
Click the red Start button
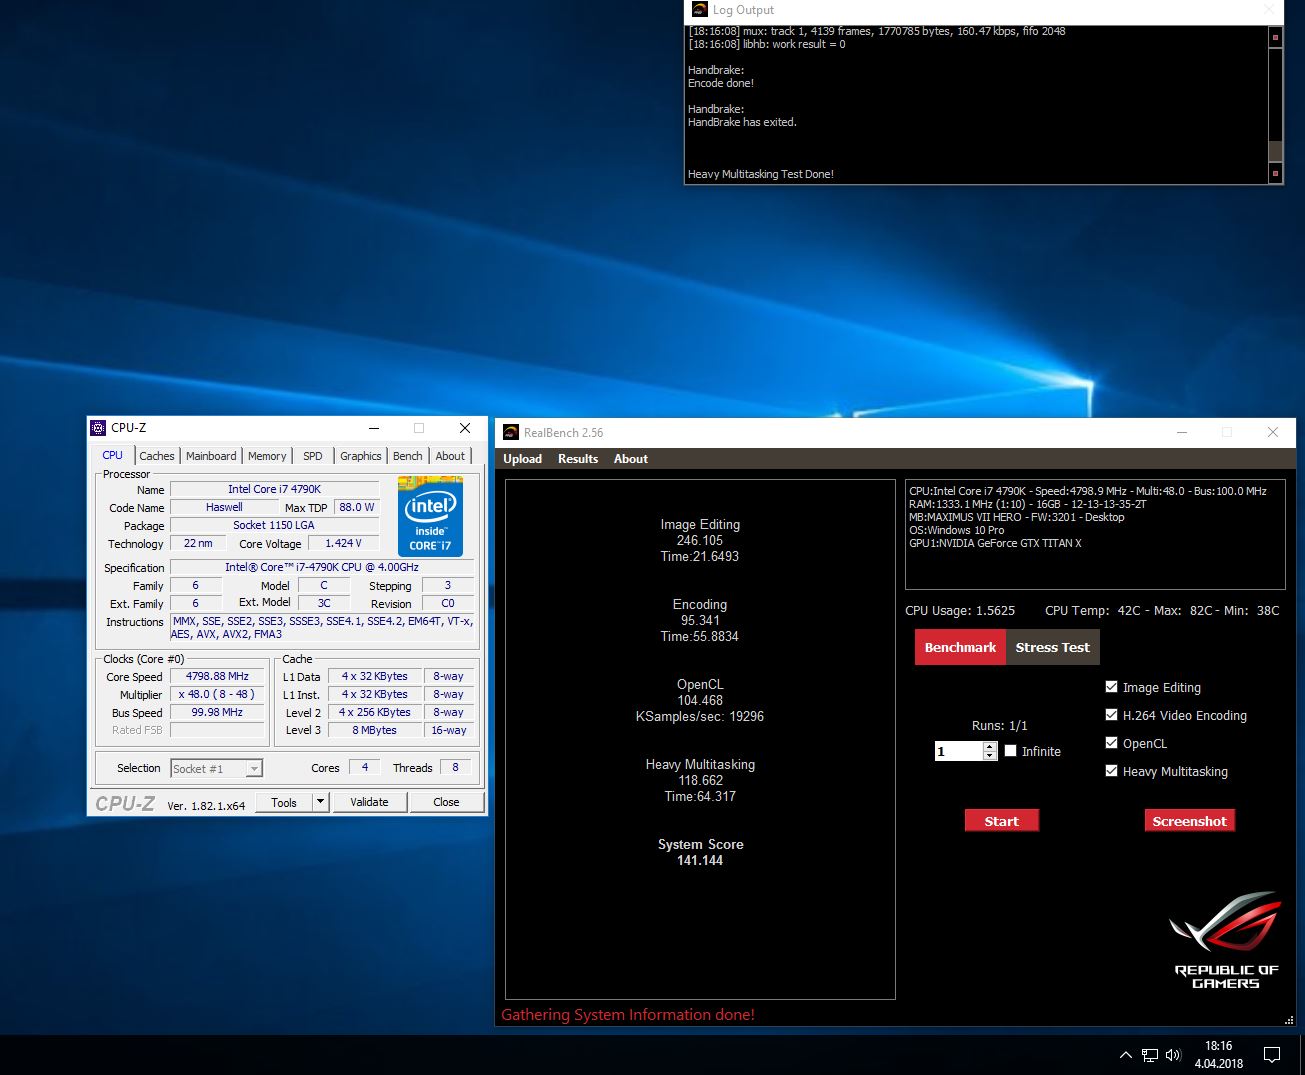(x=1002, y=821)
